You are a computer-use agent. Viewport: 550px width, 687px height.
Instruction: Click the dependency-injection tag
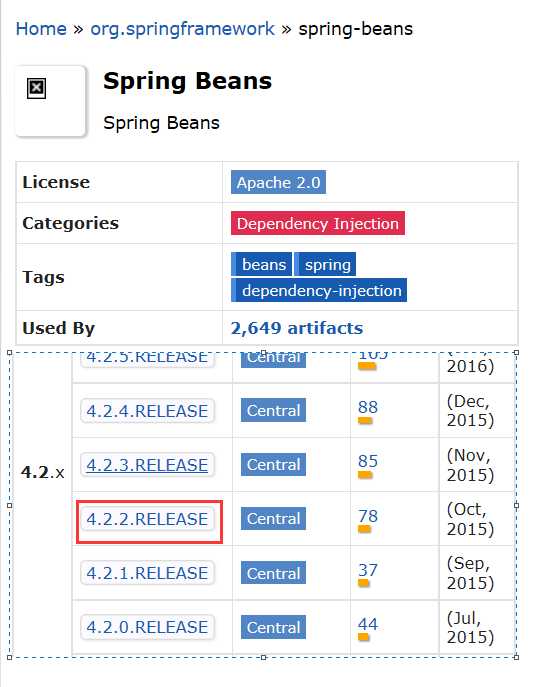[x=319, y=290]
